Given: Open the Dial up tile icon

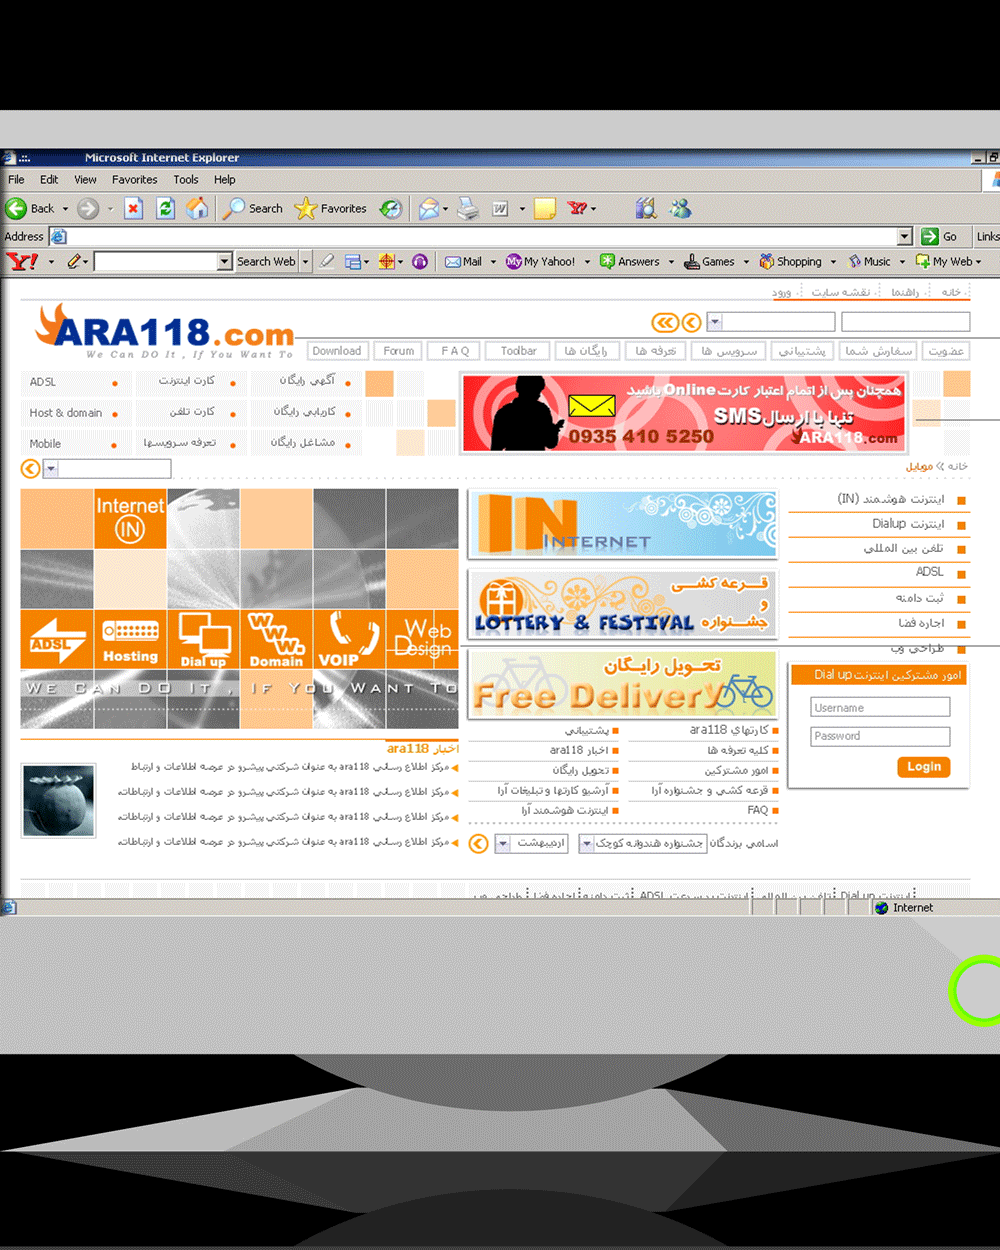Looking at the screenshot, I should [204, 639].
